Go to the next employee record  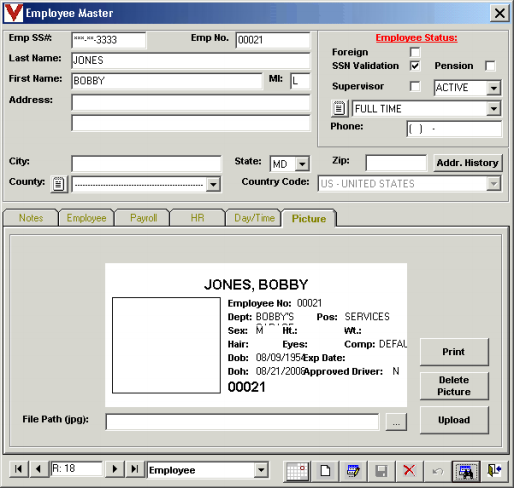(115, 469)
